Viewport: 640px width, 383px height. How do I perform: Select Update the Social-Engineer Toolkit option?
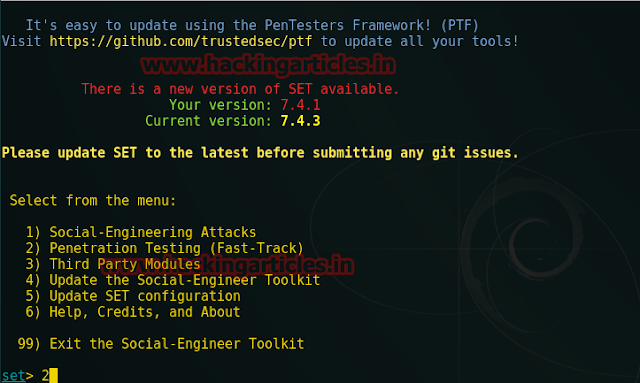coord(173,280)
